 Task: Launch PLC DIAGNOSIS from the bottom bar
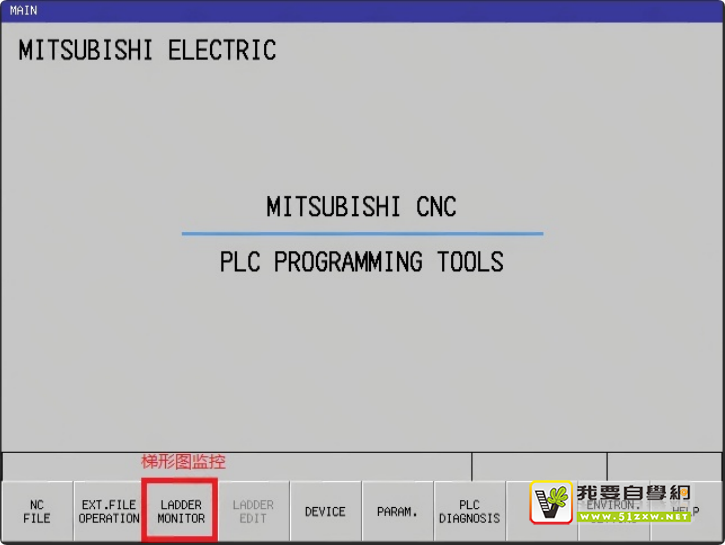pyautogui.click(x=469, y=512)
